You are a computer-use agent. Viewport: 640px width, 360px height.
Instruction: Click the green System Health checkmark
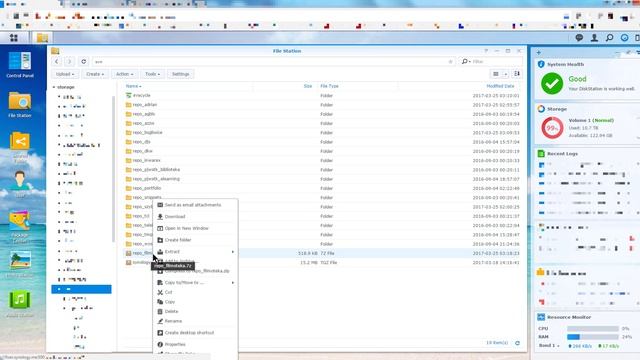coord(552,83)
